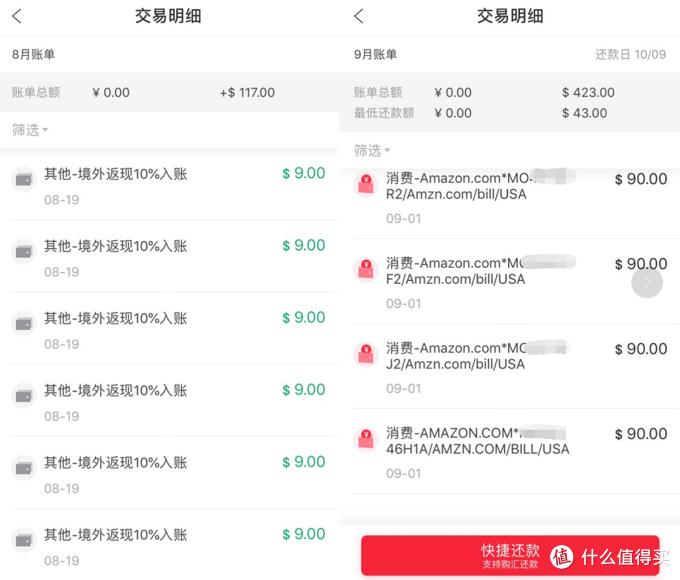Tap the lock icon of the F2/Amzn.com/bill/USA transaction
The image size is (680, 580).
[x=366, y=269]
